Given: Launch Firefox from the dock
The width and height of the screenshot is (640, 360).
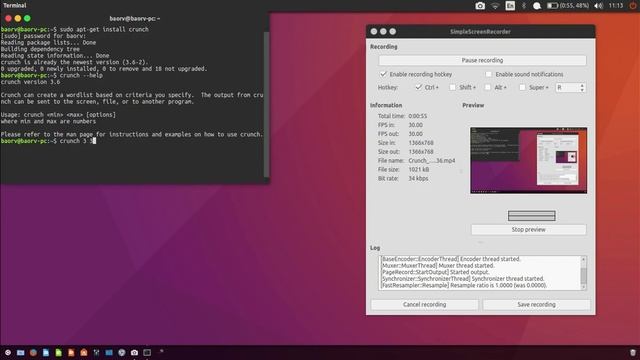Looking at the screenshot, I should tap(33, 352).
